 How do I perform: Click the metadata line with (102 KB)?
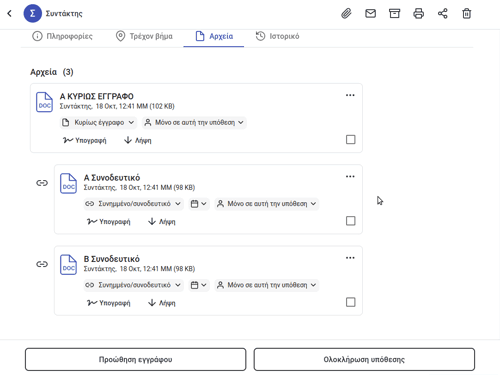117,106
